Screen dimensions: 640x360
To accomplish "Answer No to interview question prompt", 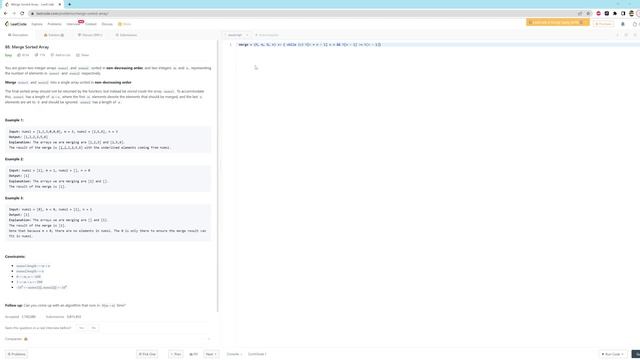I will [x=93, y=328].
